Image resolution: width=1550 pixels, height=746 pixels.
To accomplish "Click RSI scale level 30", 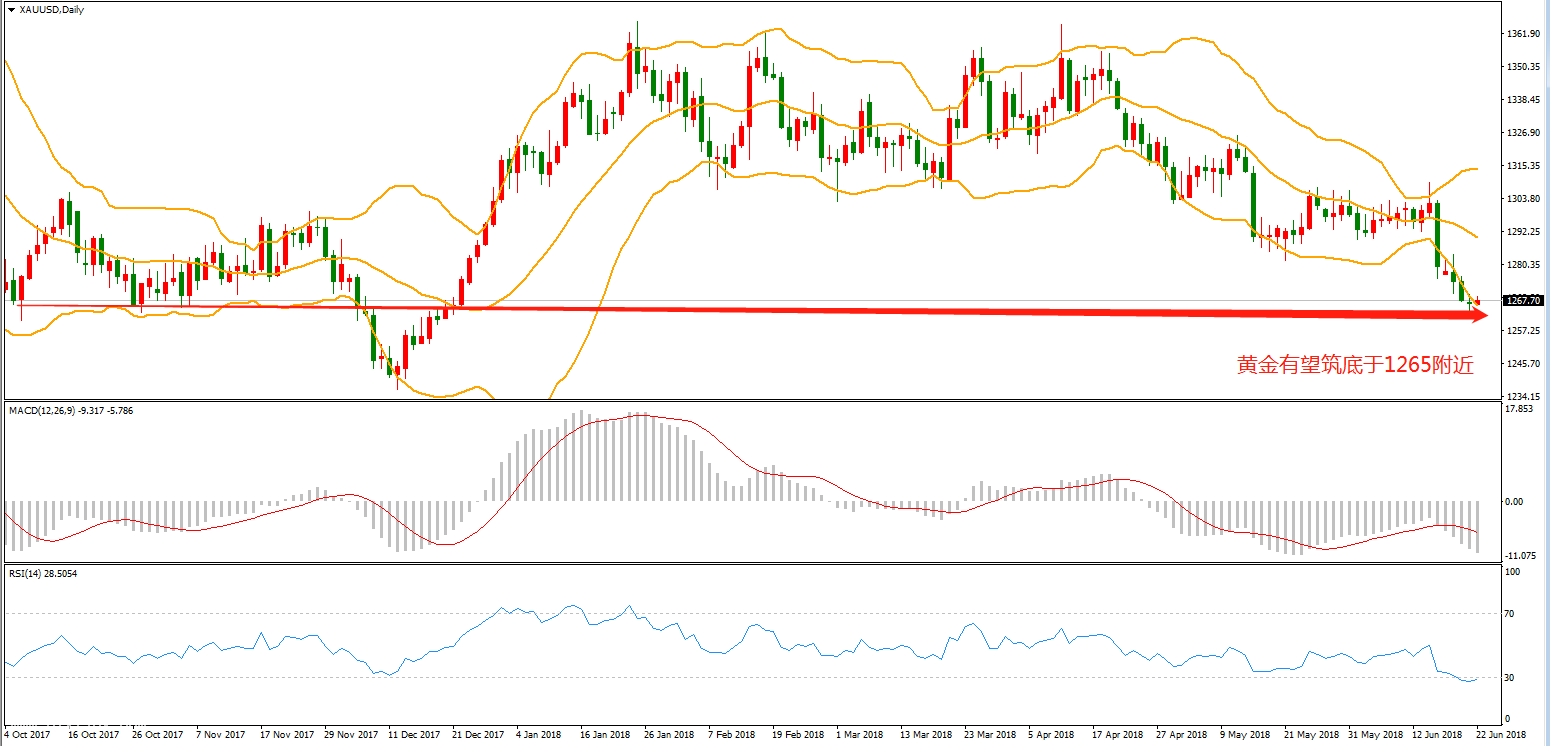I will (1511, 678).
